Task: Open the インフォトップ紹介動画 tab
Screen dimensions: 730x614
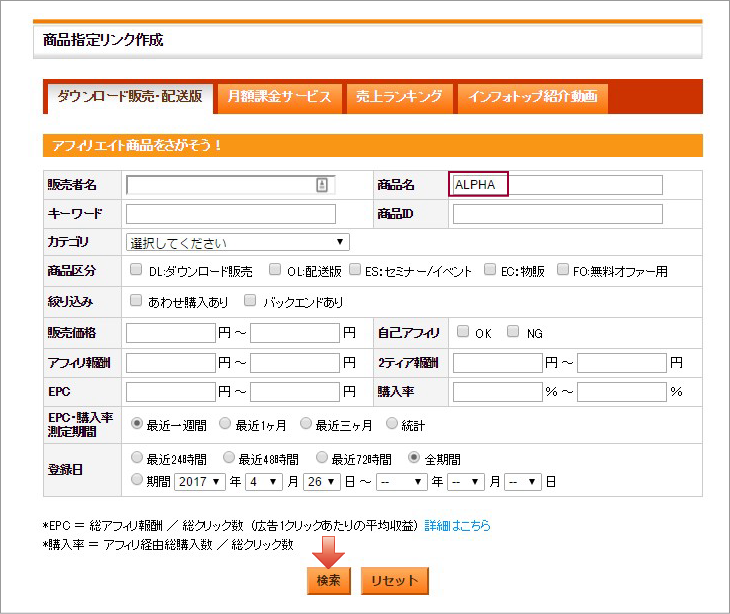Action: coord(532,97)
